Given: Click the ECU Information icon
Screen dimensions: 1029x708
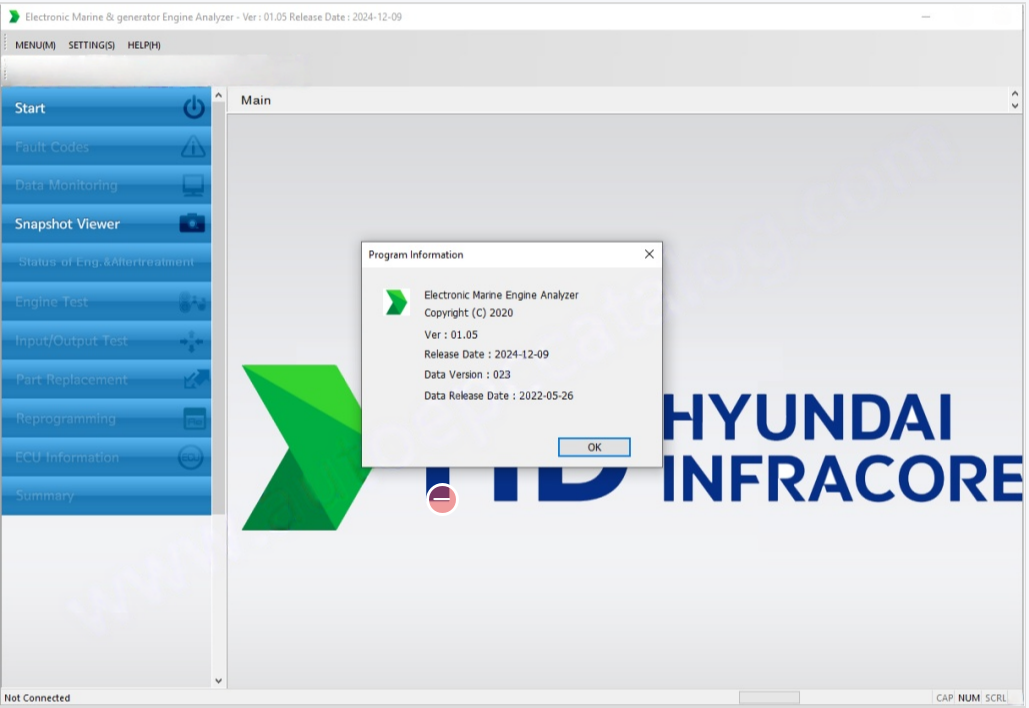Looking at the screenshot, I should pyautogui.click(x=191, y=458).
